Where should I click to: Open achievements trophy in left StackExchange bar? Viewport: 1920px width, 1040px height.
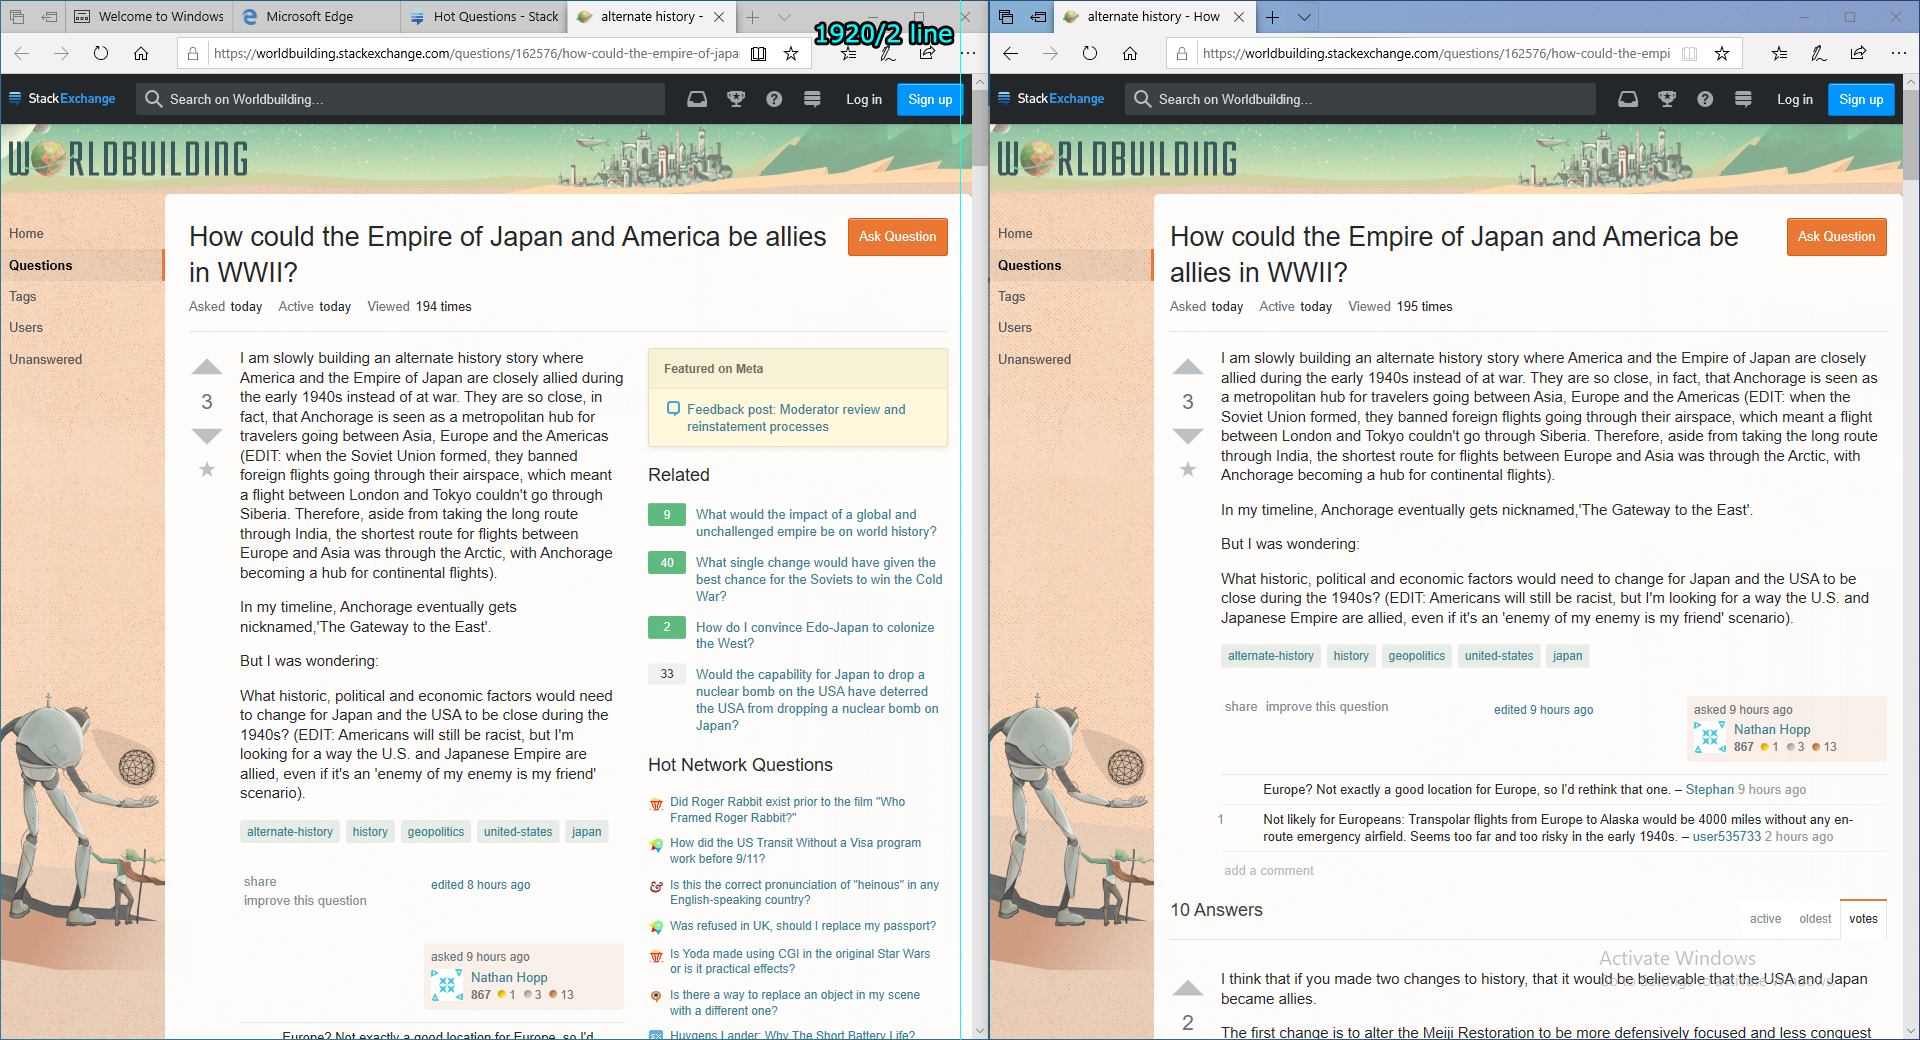click(x=736, y=99)
